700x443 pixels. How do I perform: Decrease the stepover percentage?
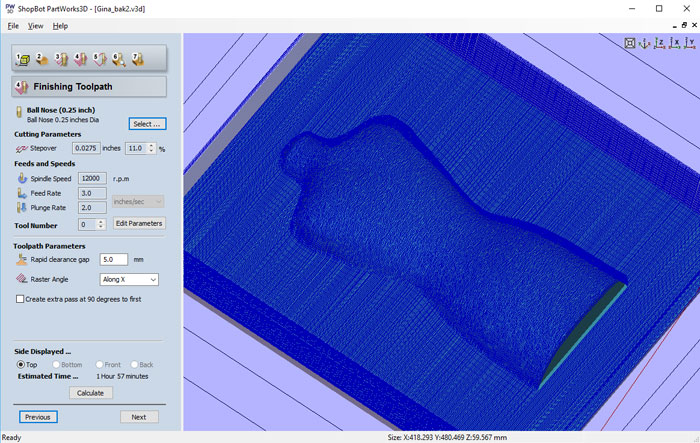point(151,151)
